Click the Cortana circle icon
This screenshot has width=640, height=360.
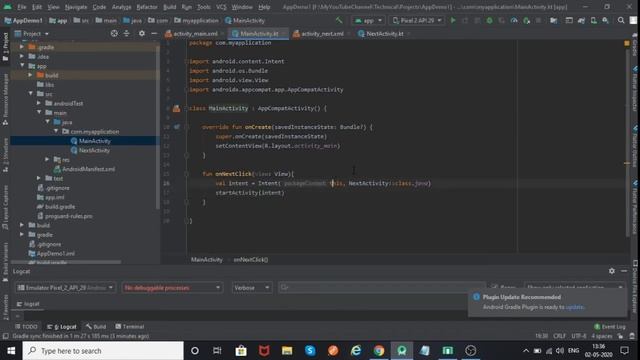(x=195, y=351)
